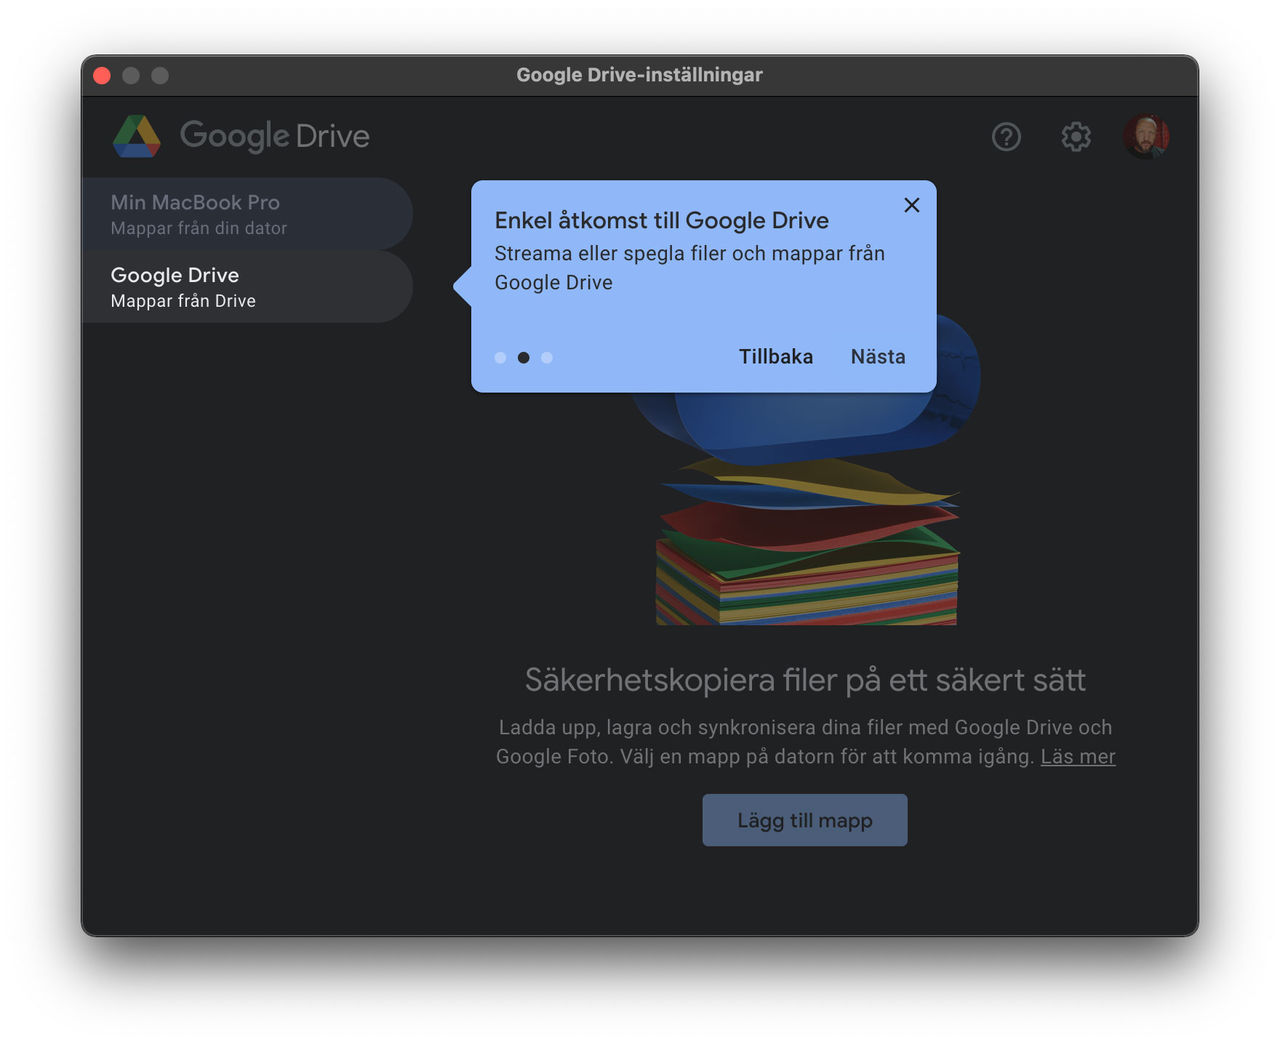
Task: Click the Lägg till mapp button
Action: tap(805, 820)
